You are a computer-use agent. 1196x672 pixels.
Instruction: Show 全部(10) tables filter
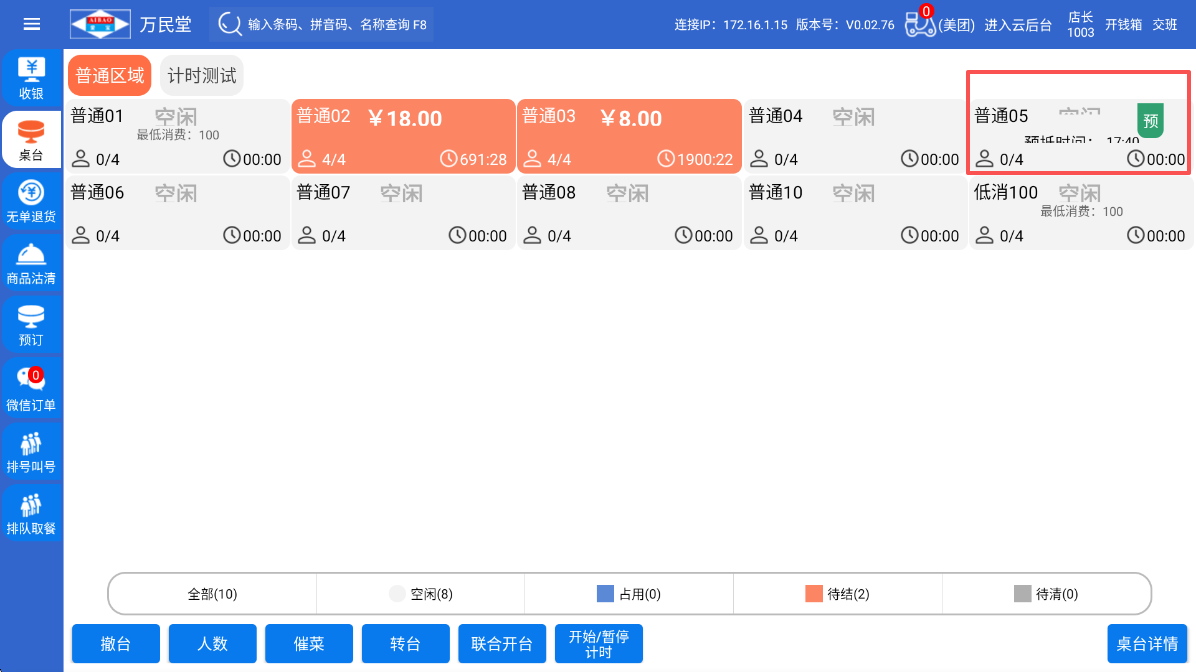(212, 594)
